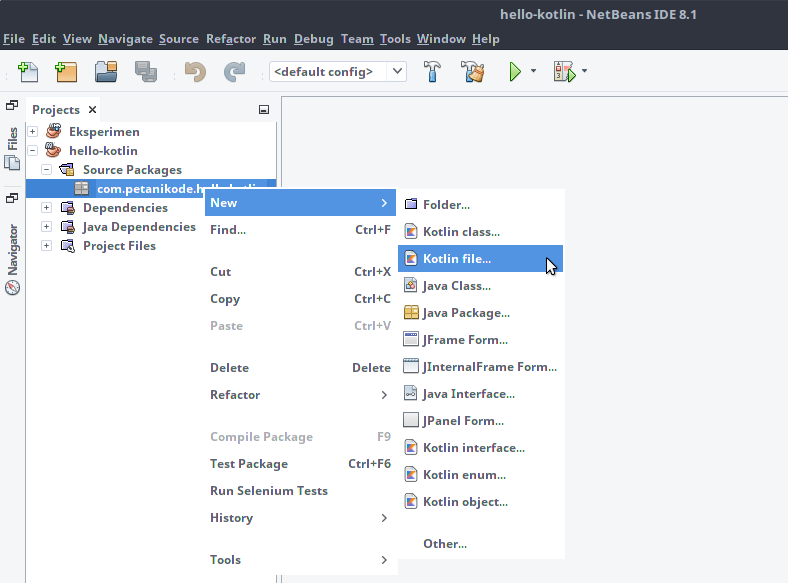Viewport: 788px width, 583px height.
Task: Choose New in the context menu
Action: (301, 203)
